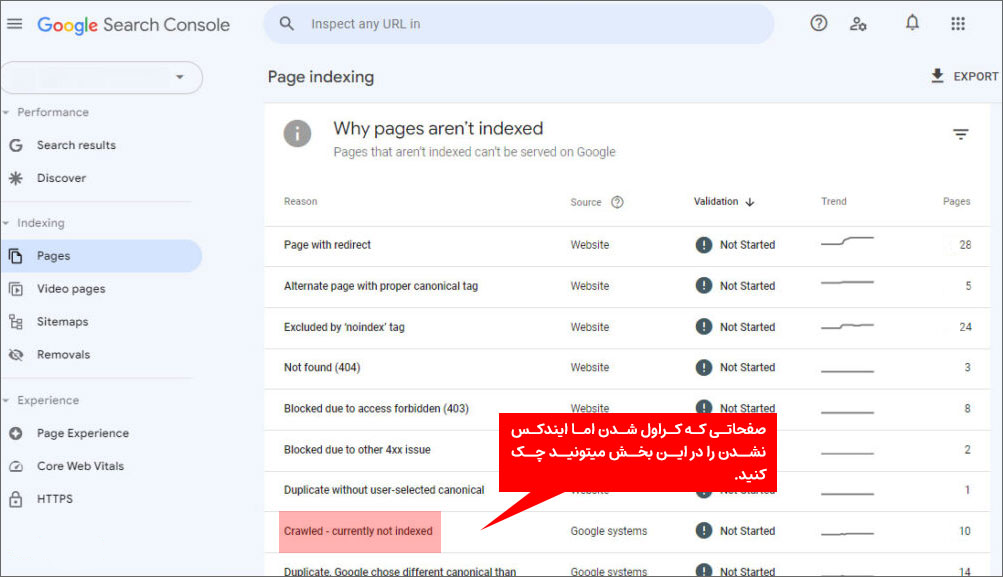Click the Sitemaps tree icon
This screenshot has height=577, width=1003.
tap(16, 322)
